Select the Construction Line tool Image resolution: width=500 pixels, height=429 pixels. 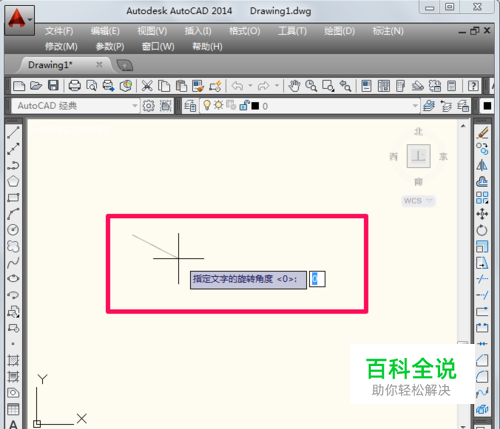tap(13, 149)
